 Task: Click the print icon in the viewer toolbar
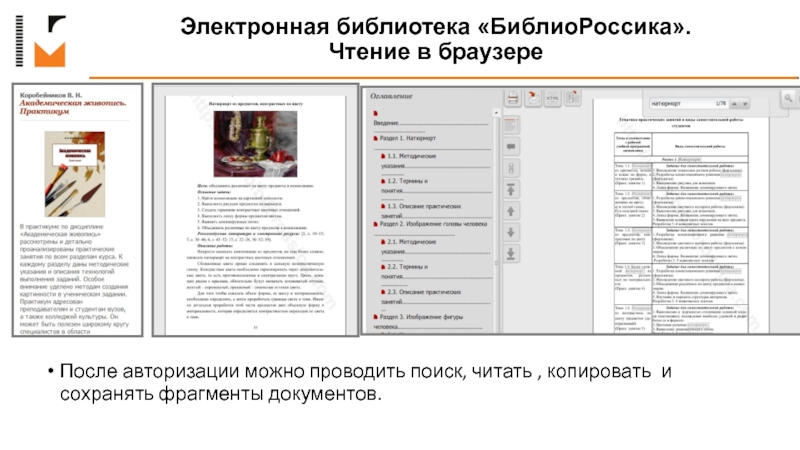(x=511, y=99)
